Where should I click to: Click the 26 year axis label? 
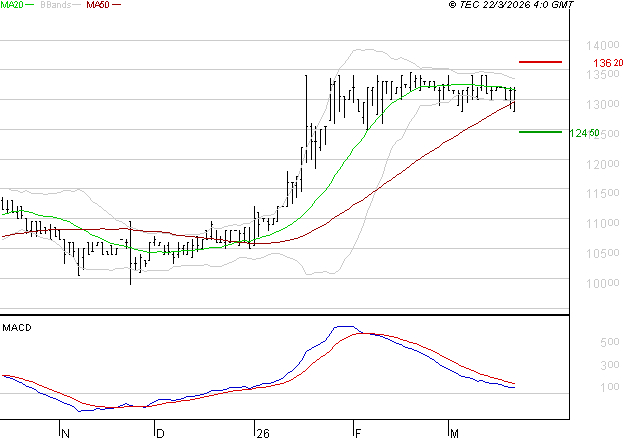(263, 434)
